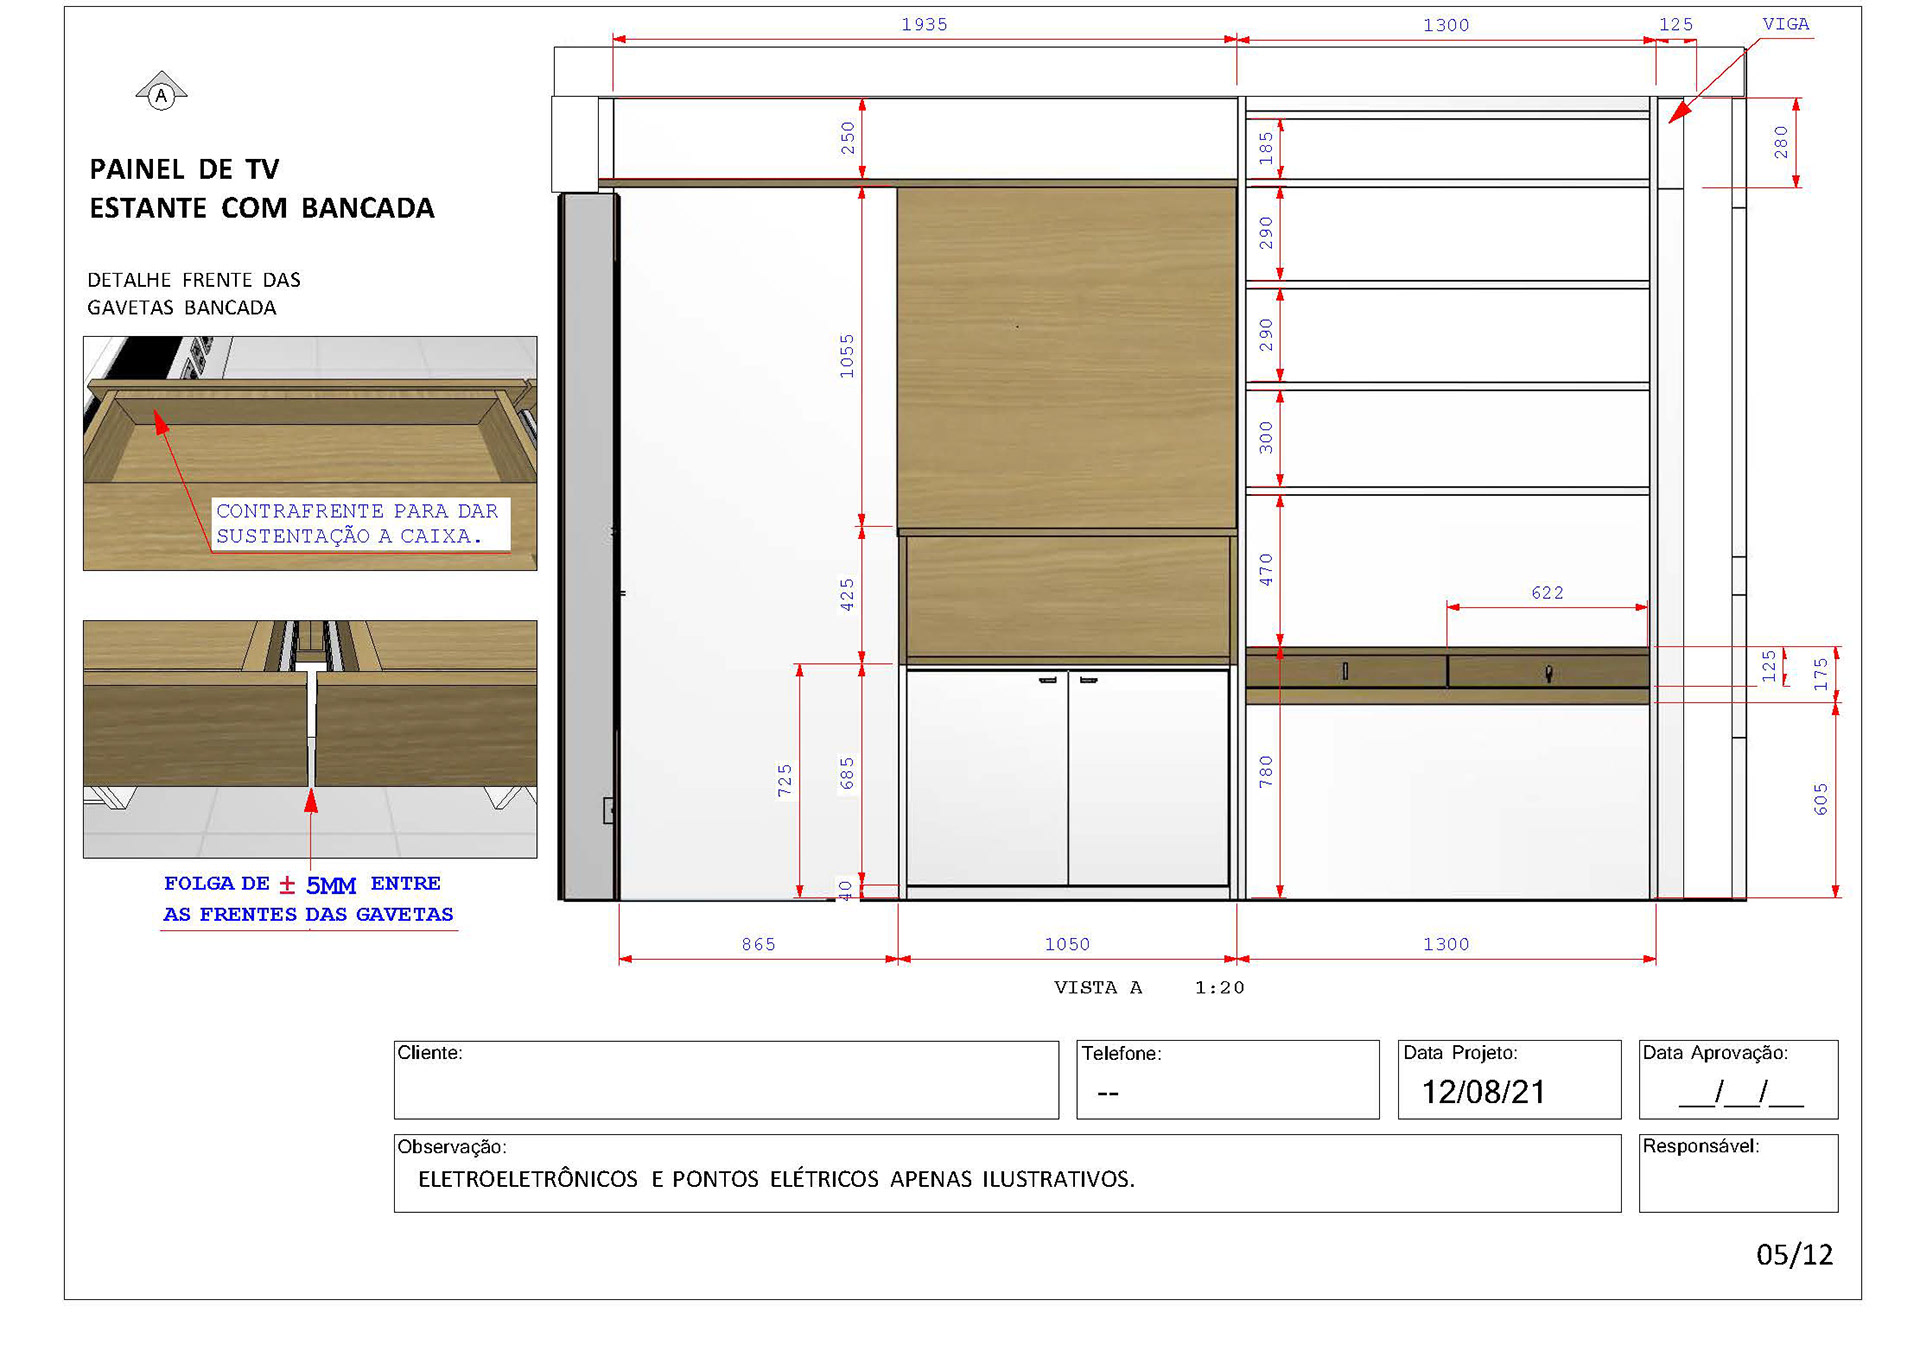Click the right drawer handle on bancada
The height and width of the screenshot is (1357, 1920).
pos(1548,673)
